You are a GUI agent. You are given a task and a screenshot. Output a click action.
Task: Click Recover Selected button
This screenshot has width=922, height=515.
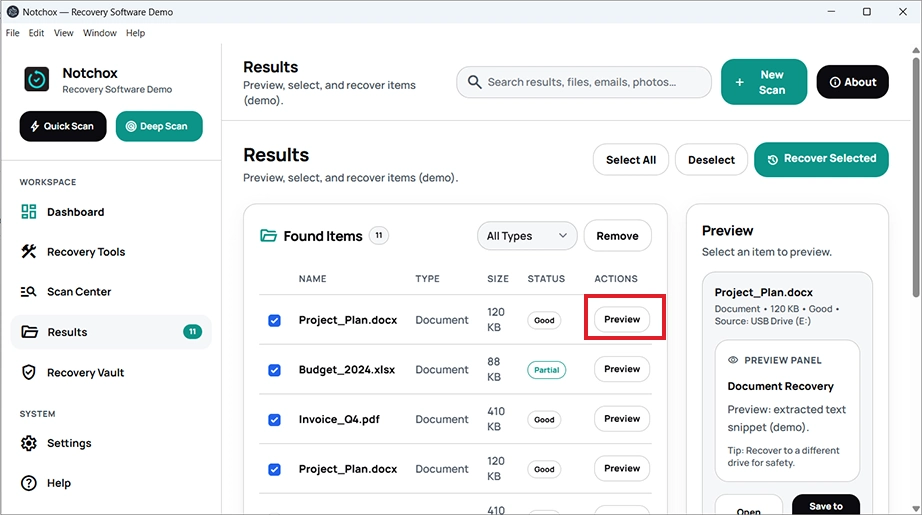(821, 159)
